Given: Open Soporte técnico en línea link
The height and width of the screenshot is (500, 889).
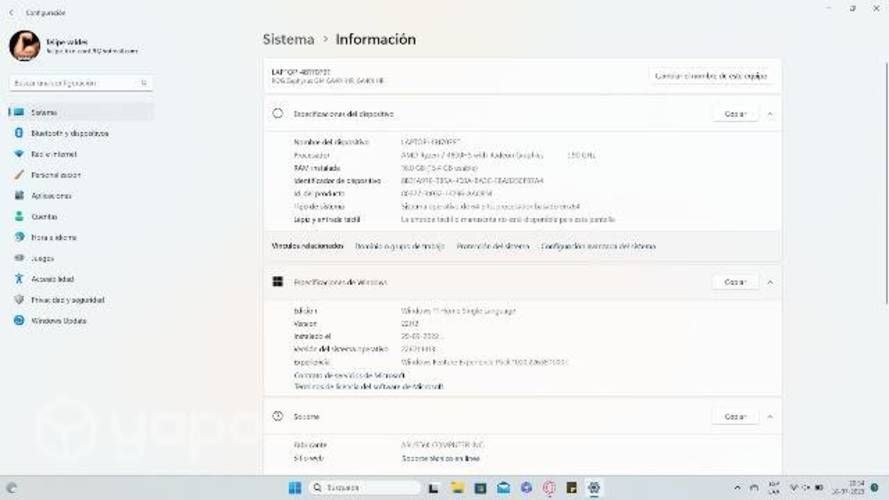Looking at the screenshot, I should pos(441,459).
